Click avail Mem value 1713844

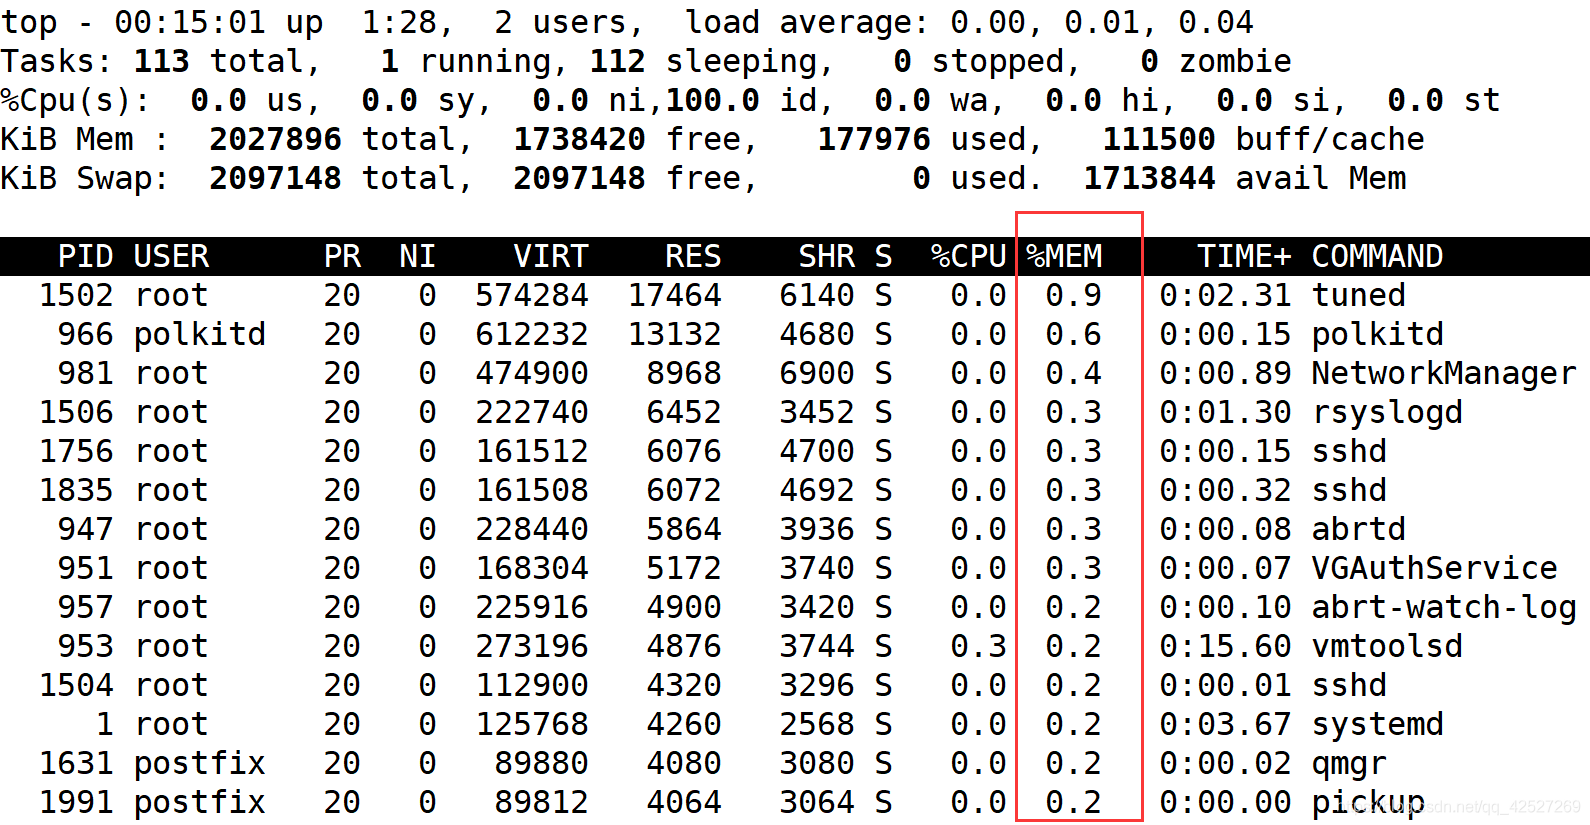(x=1150, y=179)
